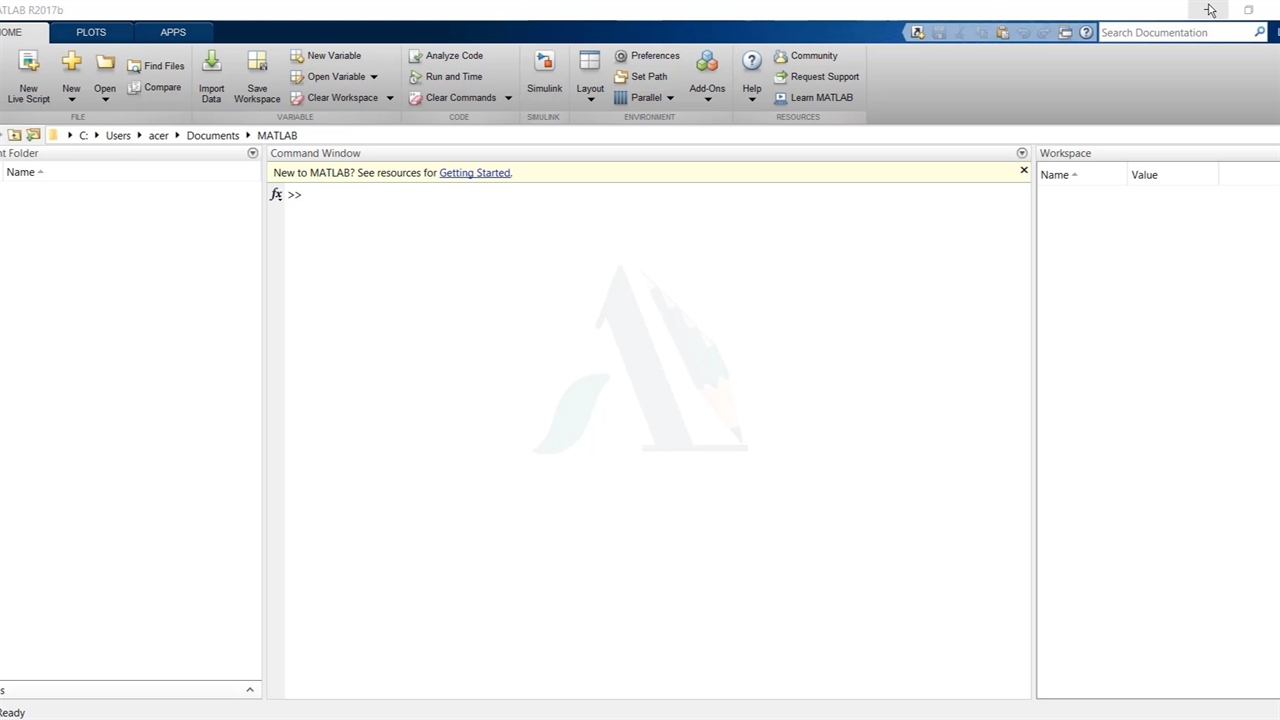Open the Command Window actions menu
Screen dimensions: 1280x720
point(1021,153)
